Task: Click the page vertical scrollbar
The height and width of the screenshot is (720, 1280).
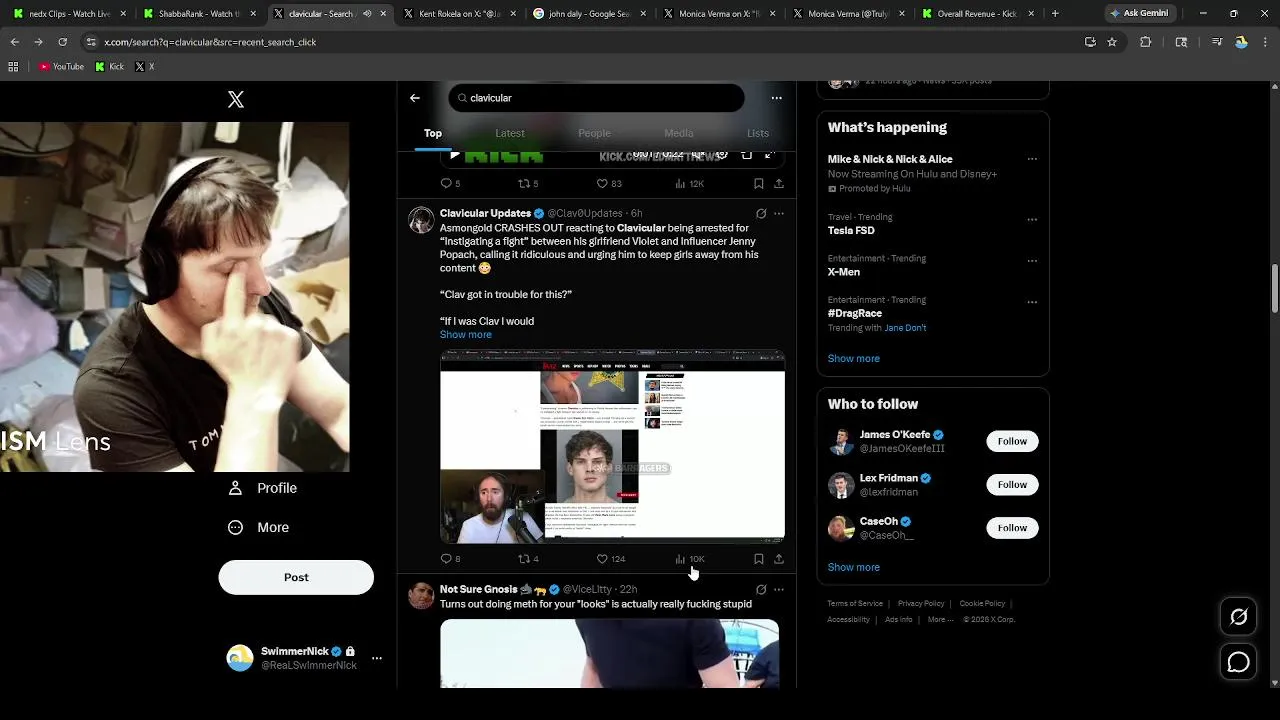Action: point(1274,290)
